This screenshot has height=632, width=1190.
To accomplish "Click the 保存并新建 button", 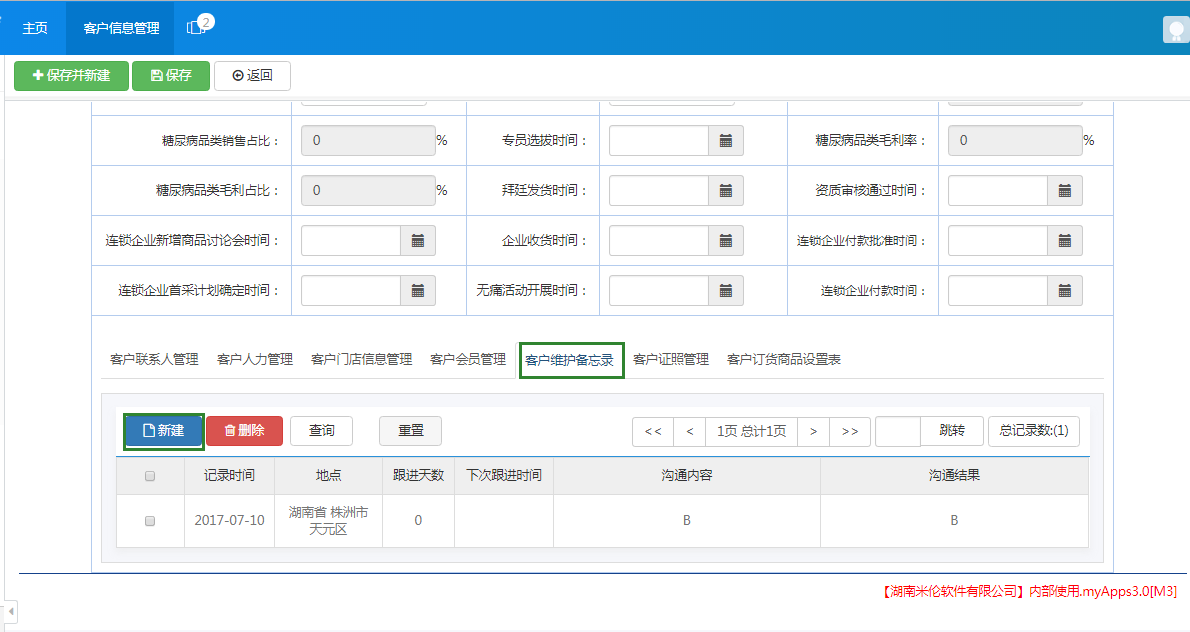I will 70,75.
